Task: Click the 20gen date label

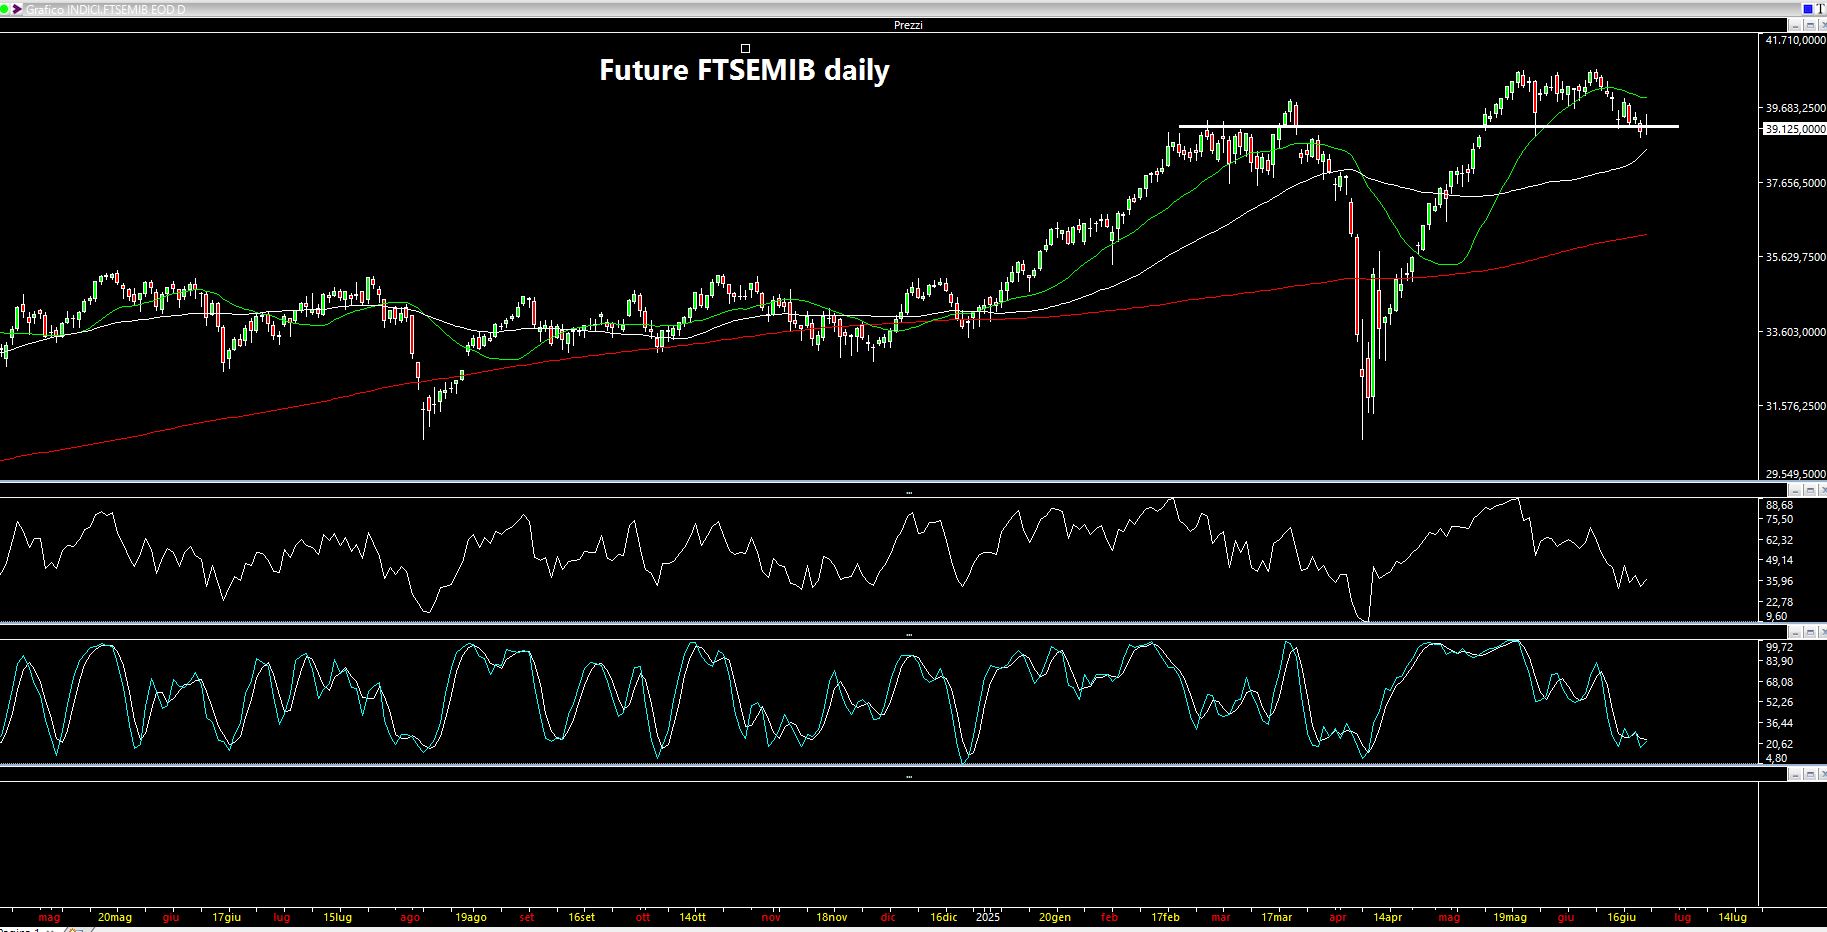Action: tap(1055, 917)
